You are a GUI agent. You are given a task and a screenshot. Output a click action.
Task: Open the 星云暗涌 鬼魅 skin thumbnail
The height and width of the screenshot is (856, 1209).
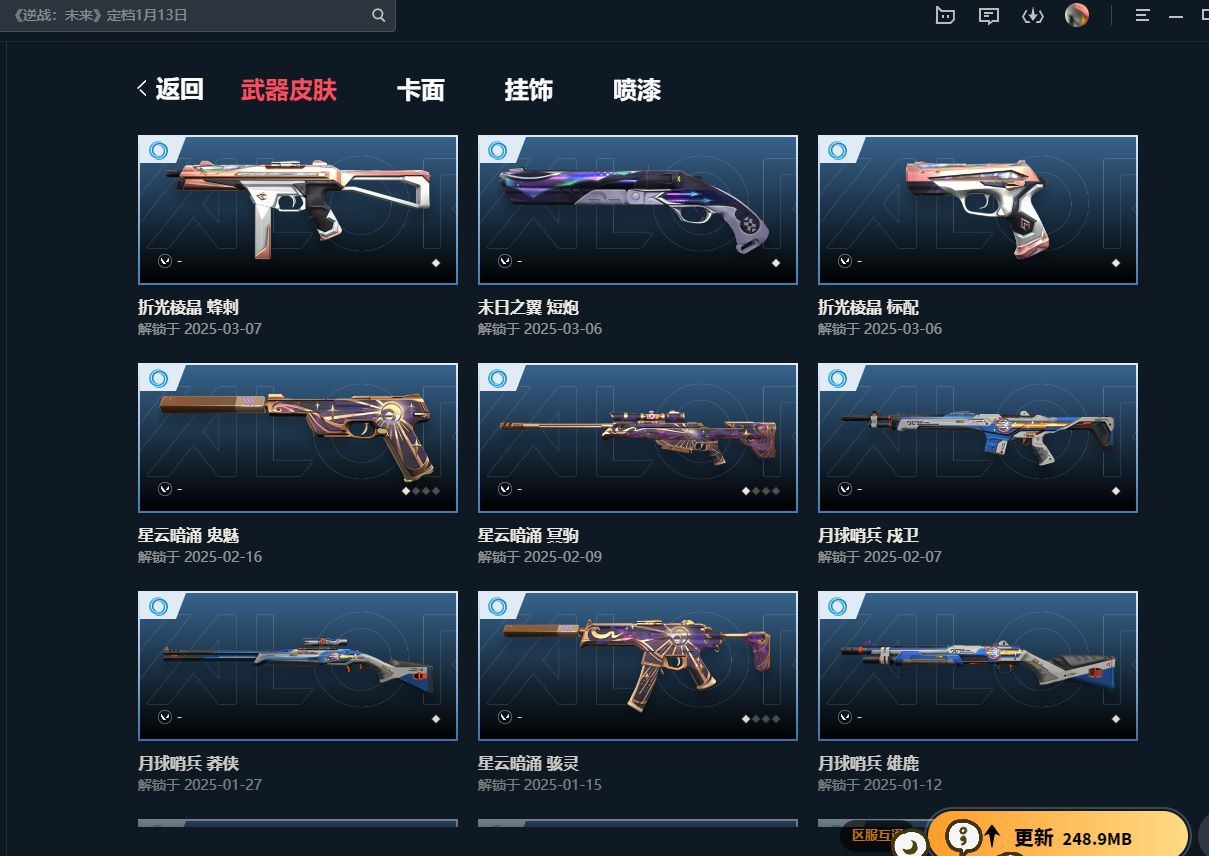(x=298, y=438)
